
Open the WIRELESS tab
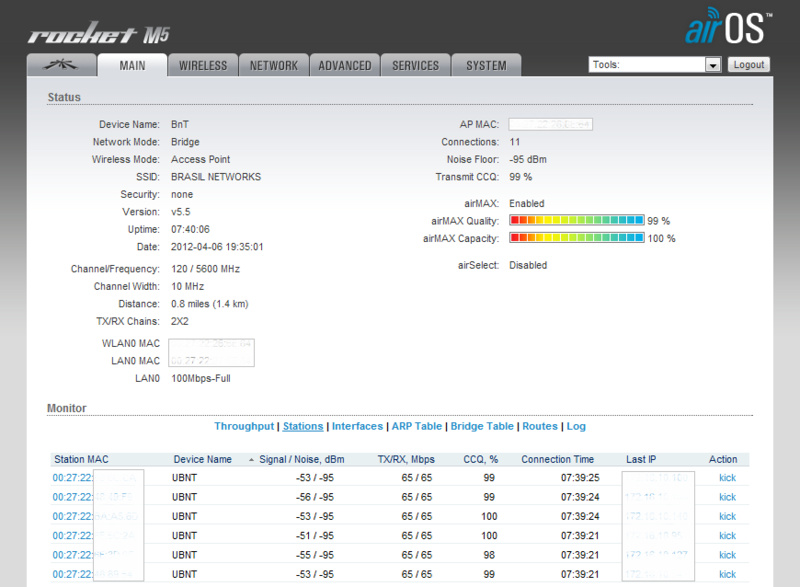[x=203, y=65]
